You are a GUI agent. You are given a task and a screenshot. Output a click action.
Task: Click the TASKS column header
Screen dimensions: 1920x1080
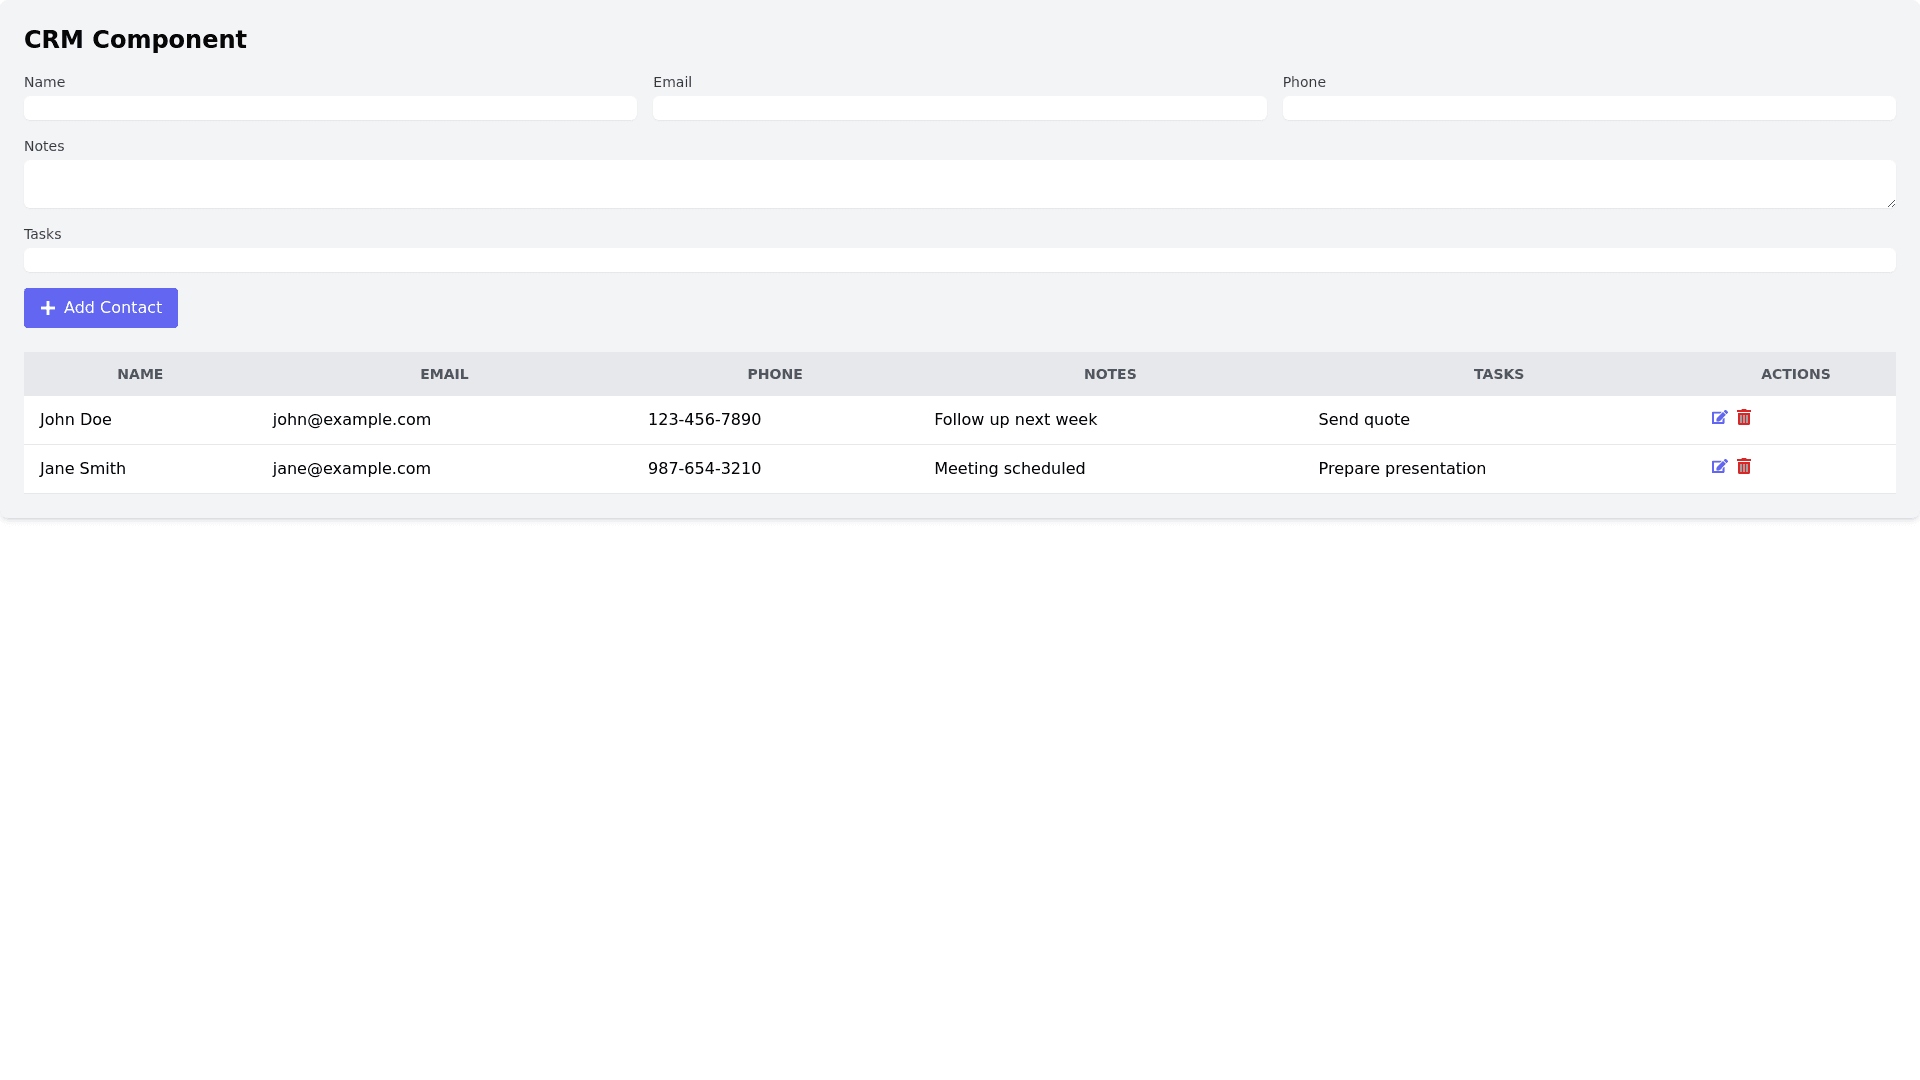(x=1498, y=374)
